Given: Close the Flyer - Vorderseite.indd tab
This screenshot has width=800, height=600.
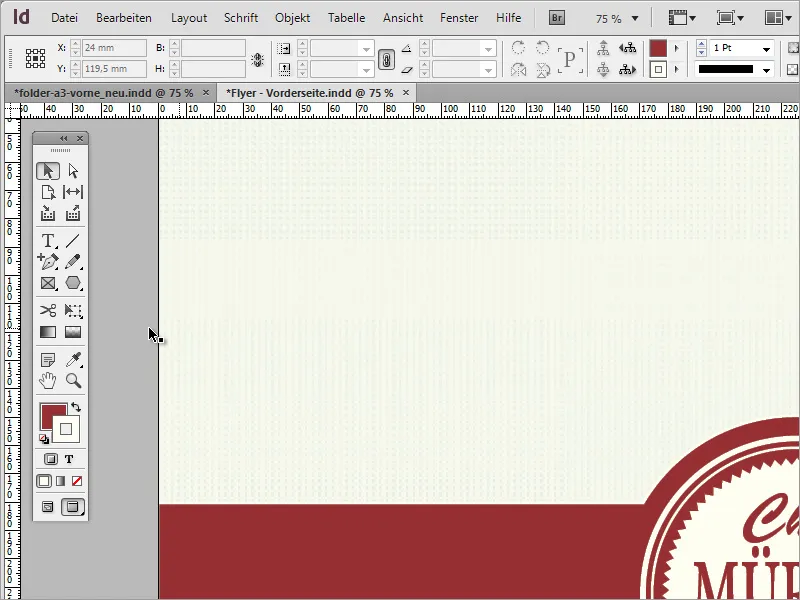Looking at the screenshot, I should 406,92.
